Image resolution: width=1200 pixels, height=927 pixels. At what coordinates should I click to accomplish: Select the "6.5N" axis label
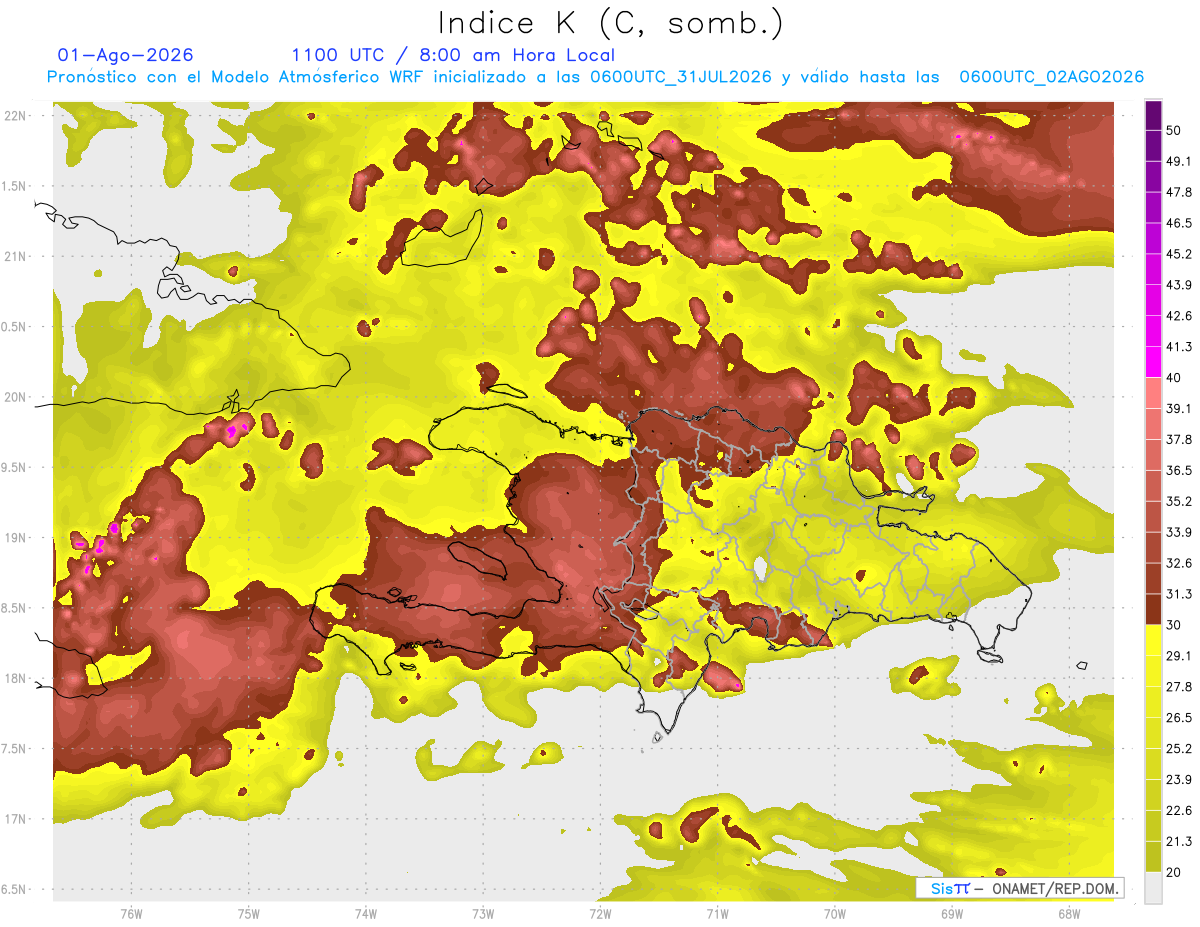tap(15, 890)
